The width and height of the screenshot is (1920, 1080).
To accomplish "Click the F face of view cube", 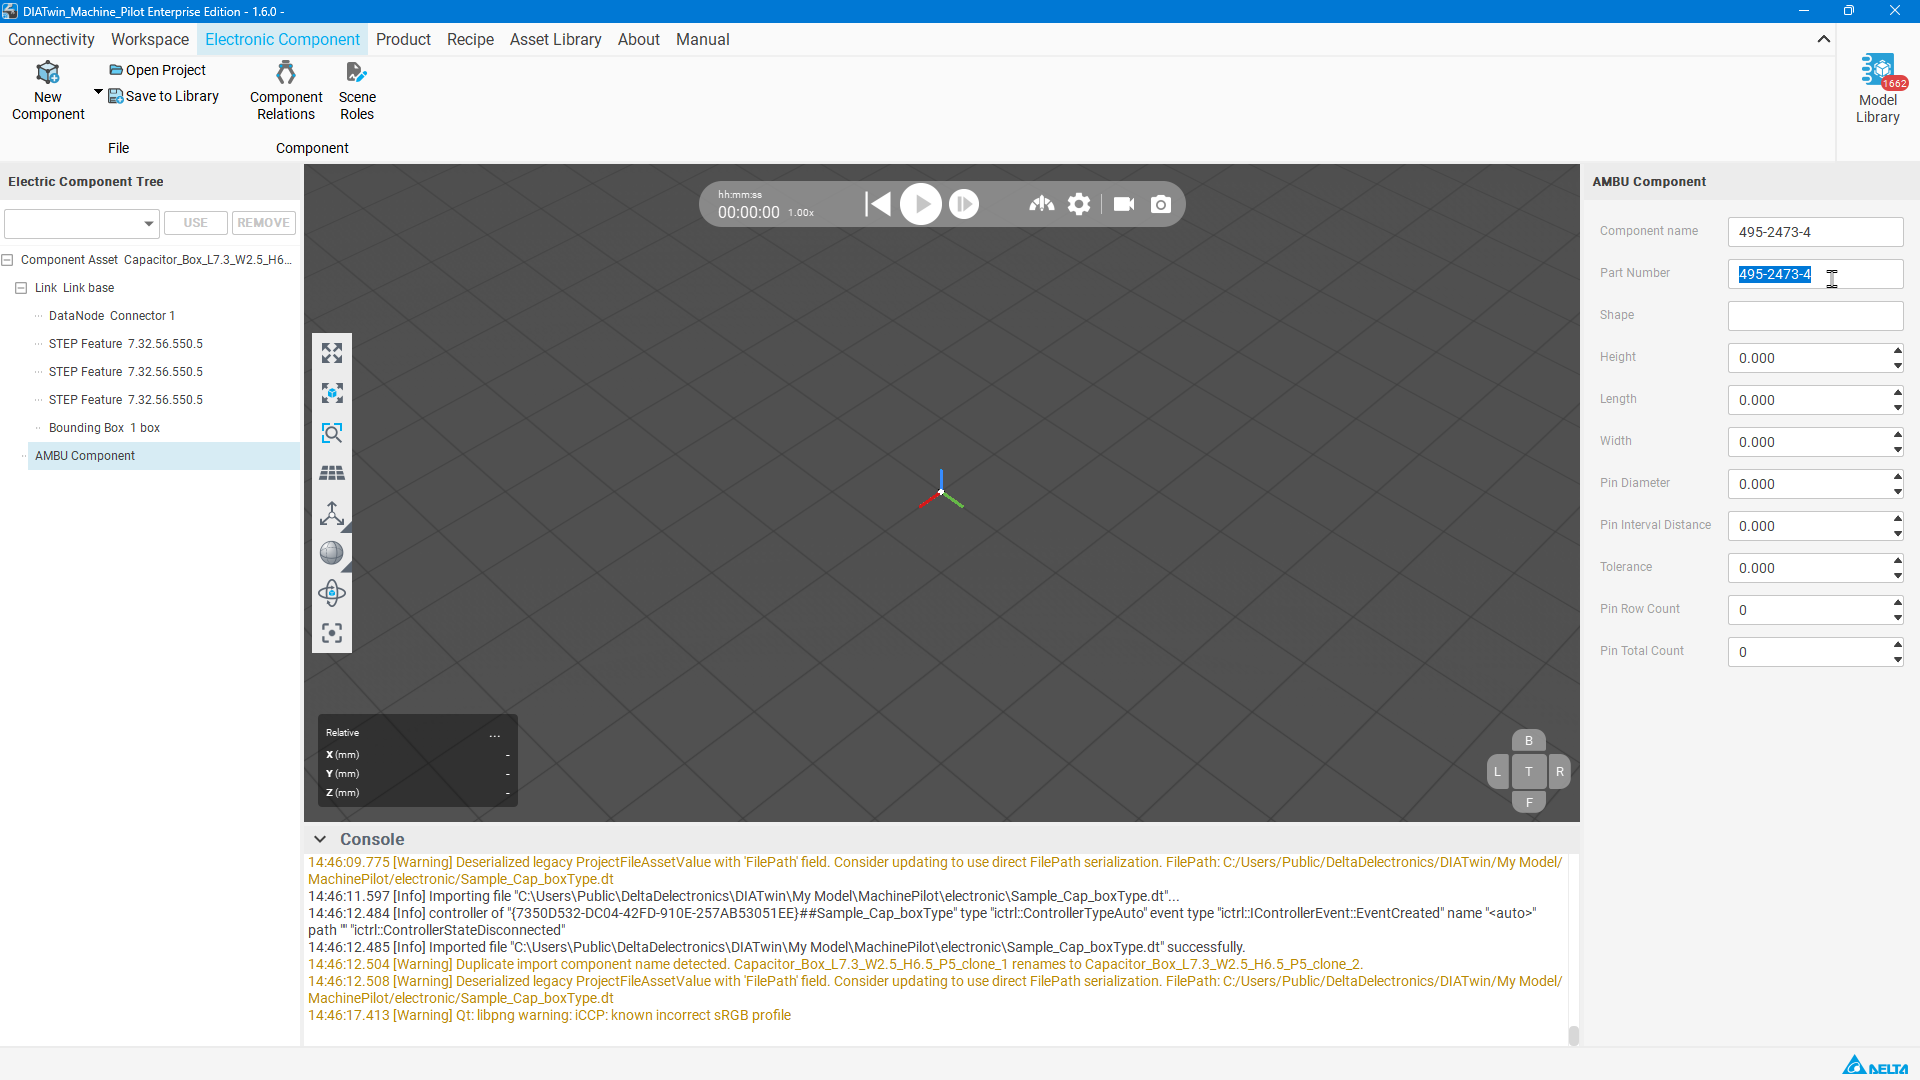I will 1529,802.
